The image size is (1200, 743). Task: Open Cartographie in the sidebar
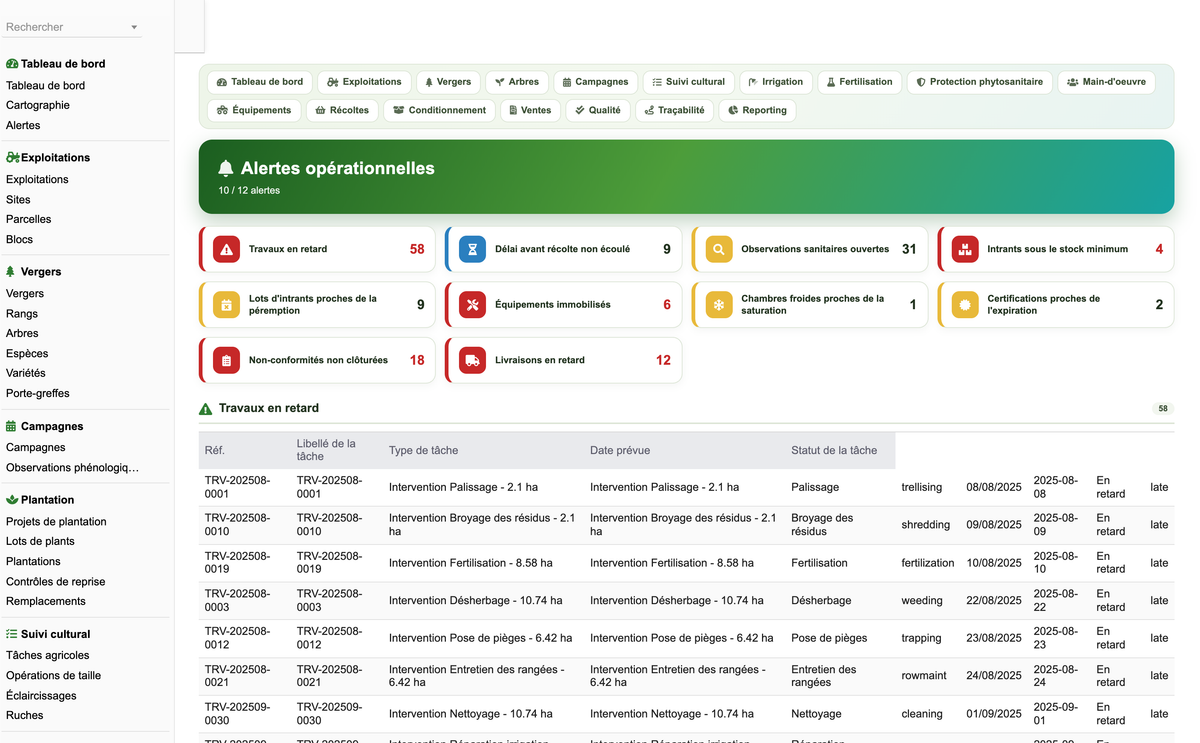point(38,105)
